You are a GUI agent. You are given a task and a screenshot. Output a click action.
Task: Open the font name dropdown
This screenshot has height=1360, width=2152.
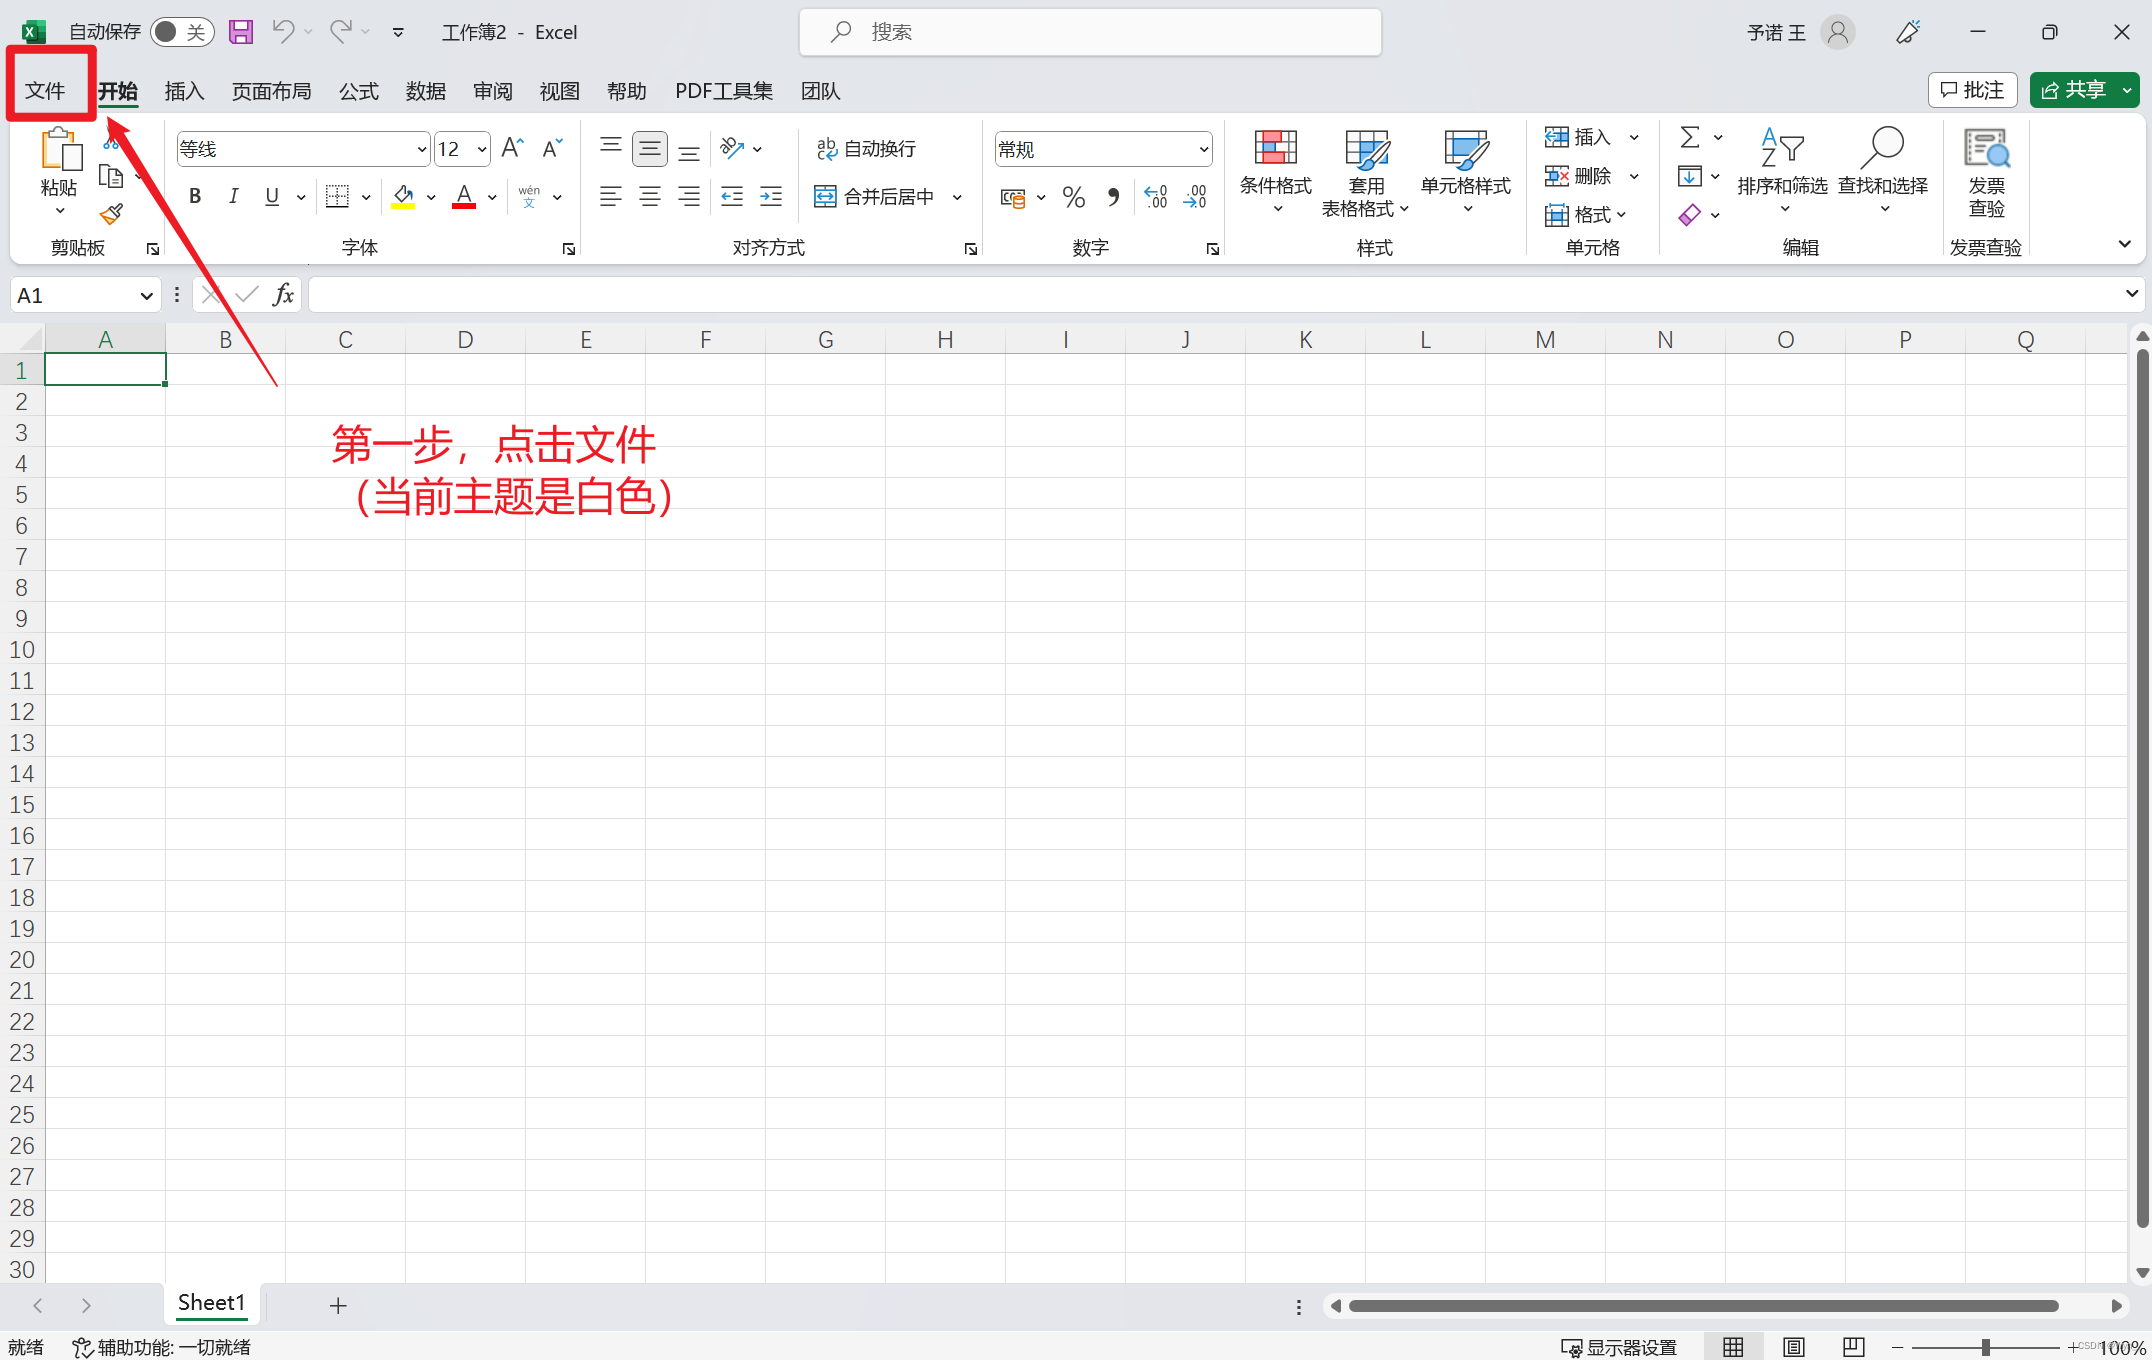(421, 150)
